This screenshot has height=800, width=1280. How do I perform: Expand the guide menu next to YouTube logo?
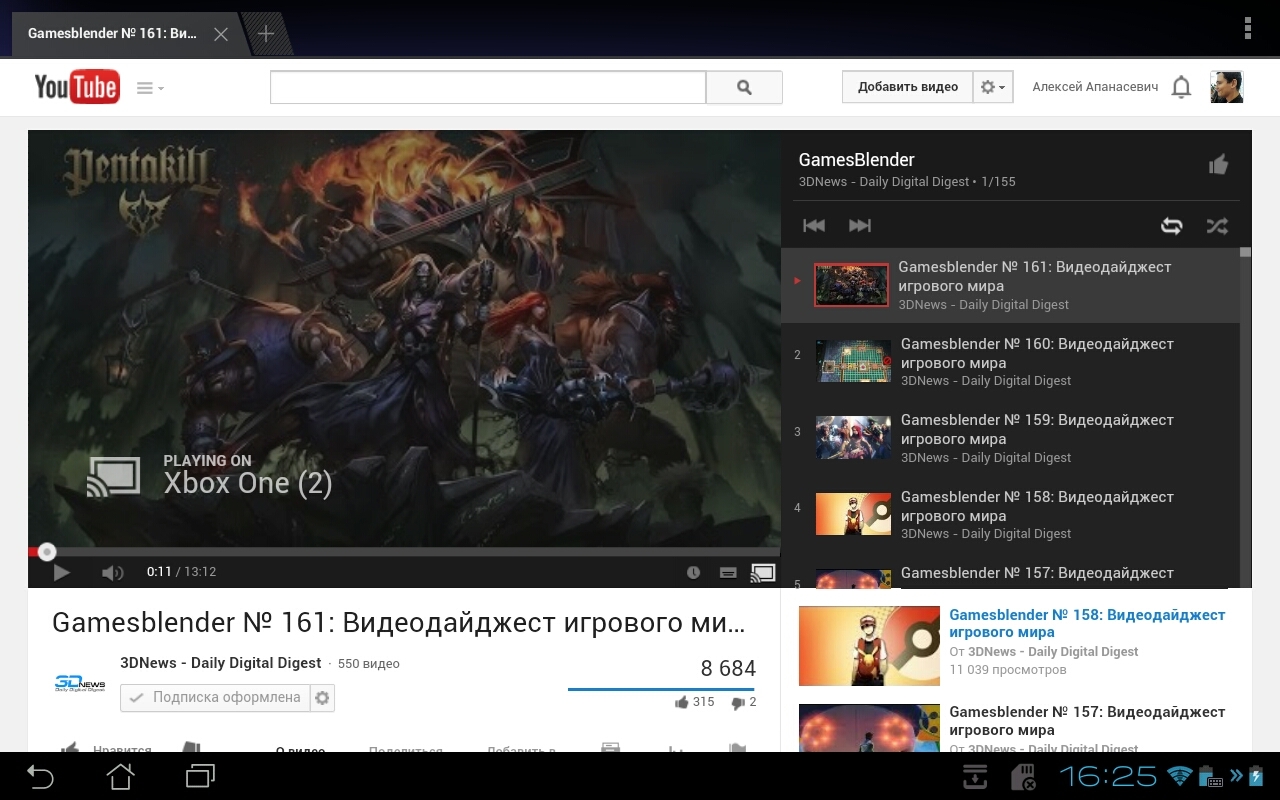(x=150, y=88)
